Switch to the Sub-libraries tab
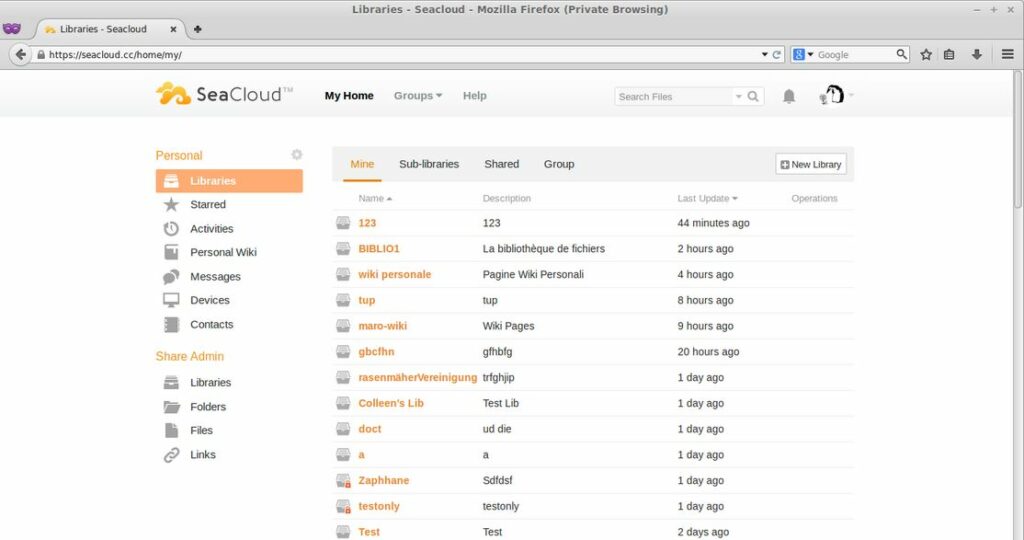The image size is (1024, 540). [x=429, y=164]
